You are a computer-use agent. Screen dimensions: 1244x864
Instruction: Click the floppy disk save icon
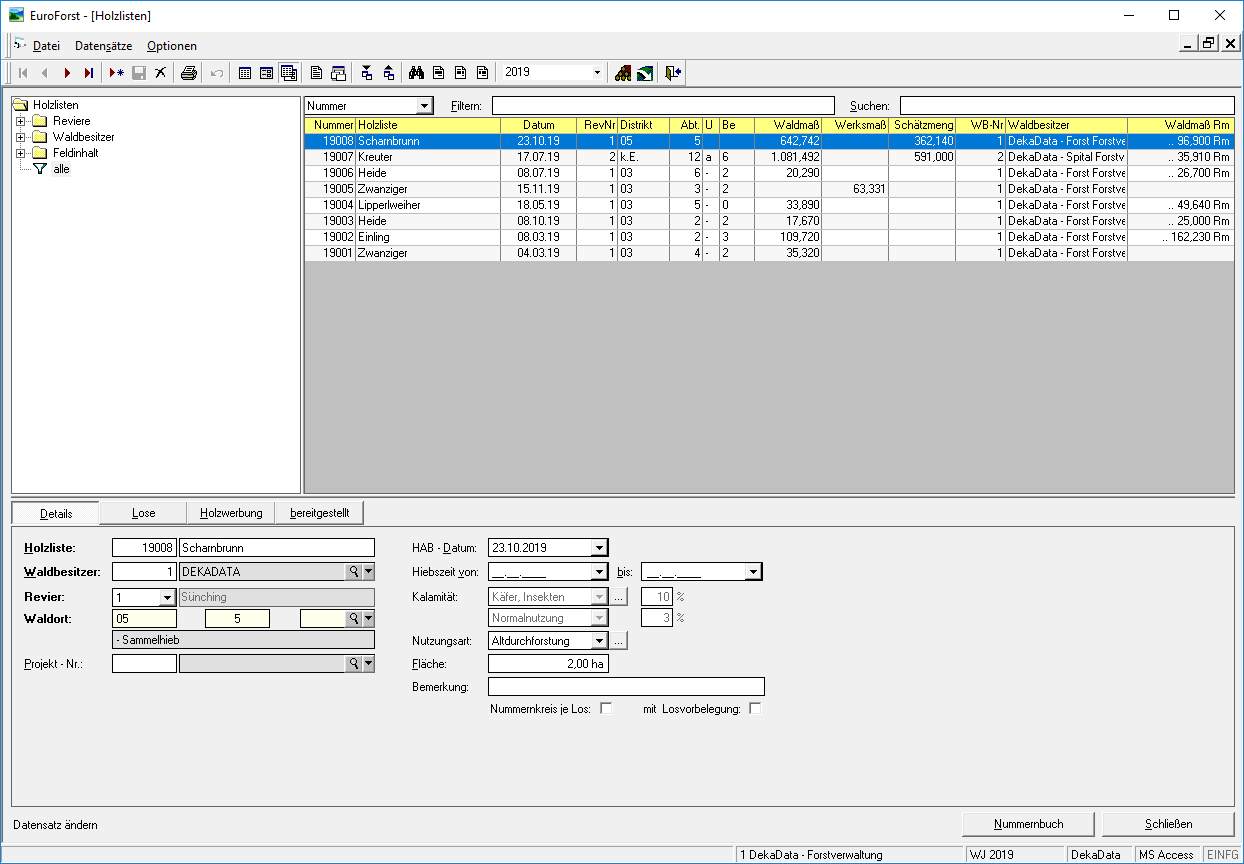[x=140, y=73]
